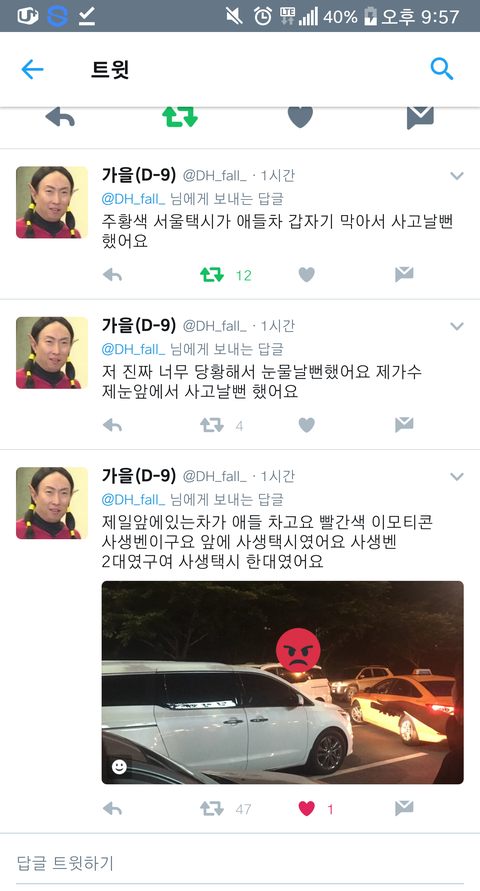
Task: Tap the back arrow in the header
Action: pyautogui.click(x=32, y=69)
